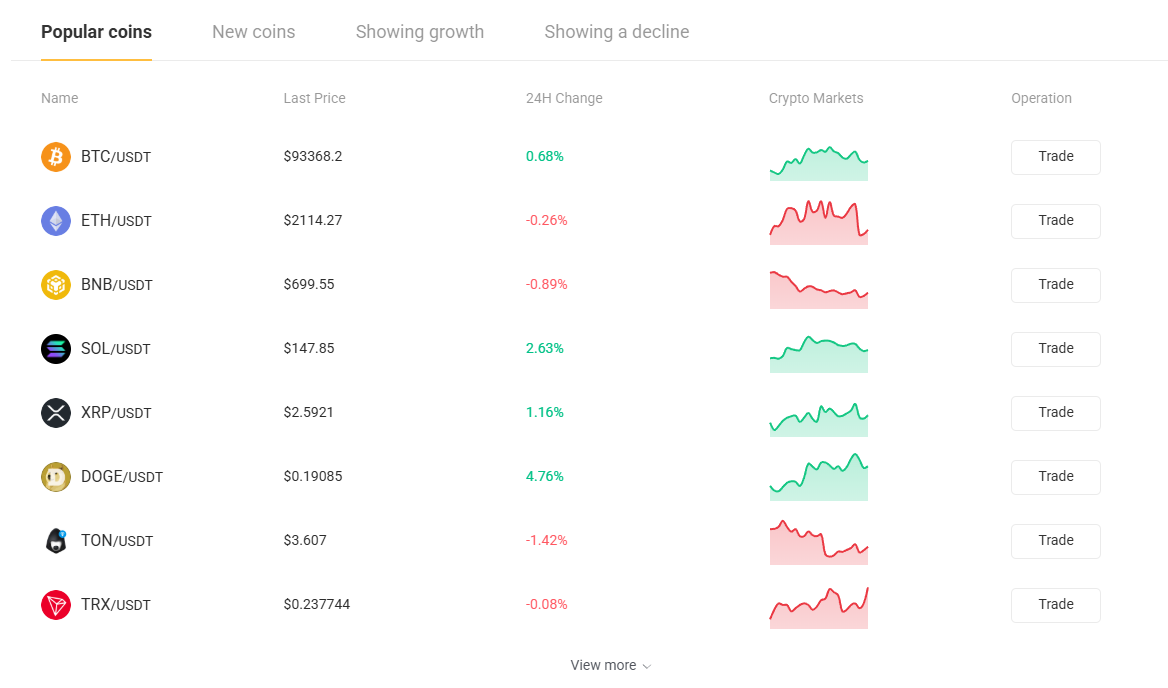Click the Ethereum coin icon
The image size is (1168, 688).
(x=56, y=221)
